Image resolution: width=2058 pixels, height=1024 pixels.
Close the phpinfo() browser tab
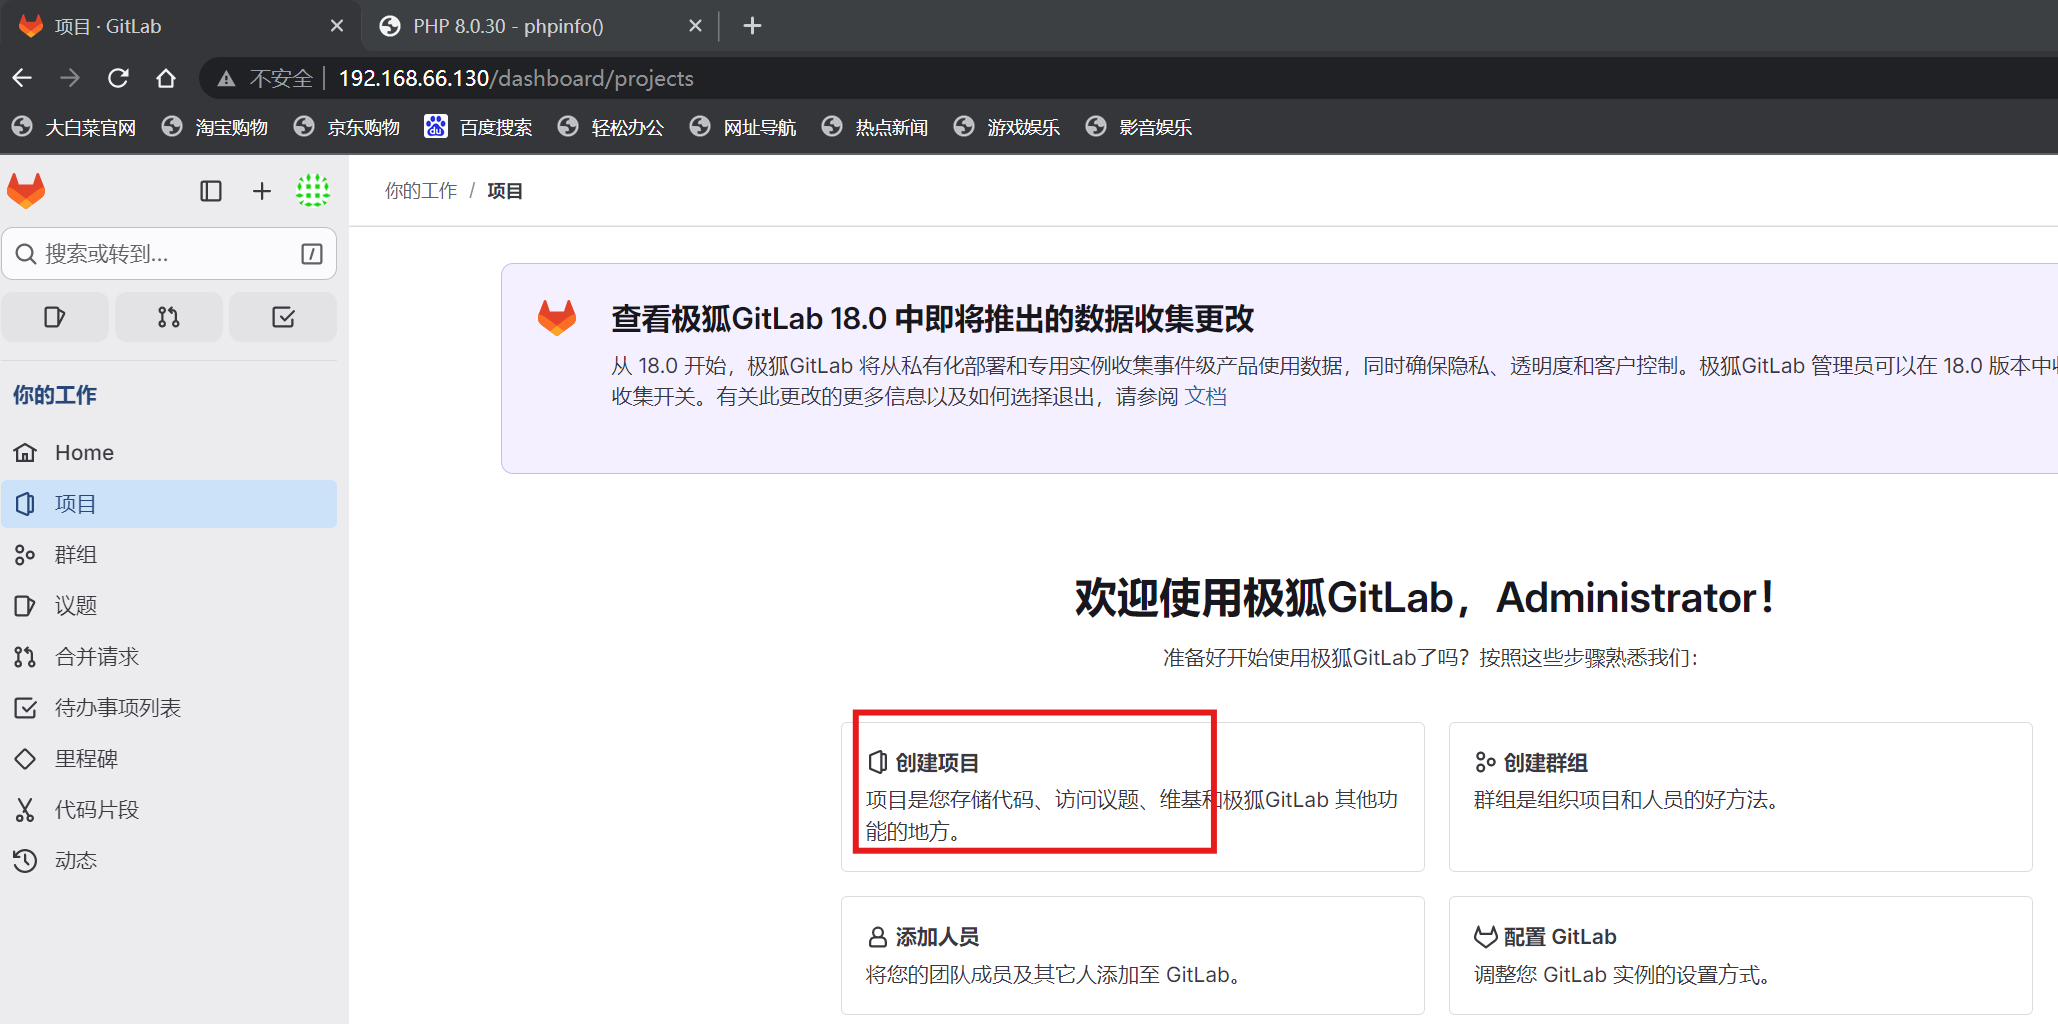pyautogui.click(x=695, y=26)
